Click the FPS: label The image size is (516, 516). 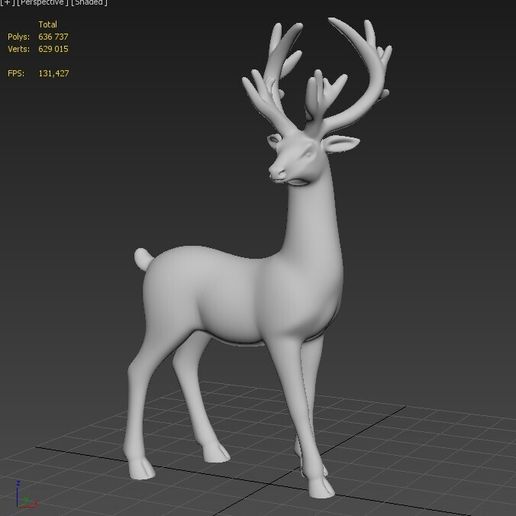coord(16,73)
